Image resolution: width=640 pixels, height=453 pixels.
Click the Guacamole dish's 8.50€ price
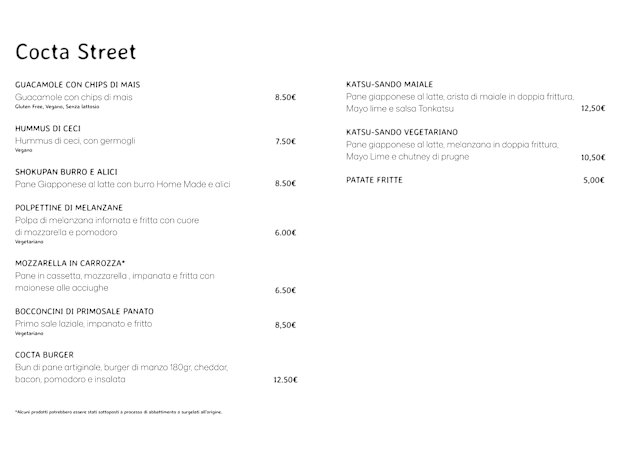[x=285, y=98]
